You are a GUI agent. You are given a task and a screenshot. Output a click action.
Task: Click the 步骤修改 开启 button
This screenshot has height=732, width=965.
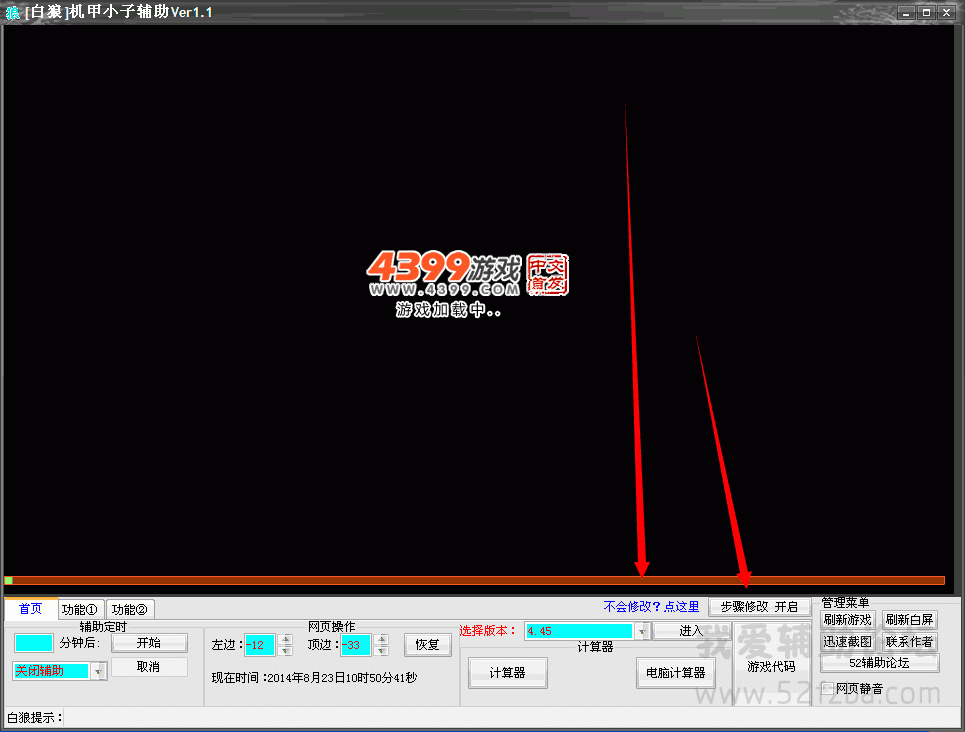759,607
